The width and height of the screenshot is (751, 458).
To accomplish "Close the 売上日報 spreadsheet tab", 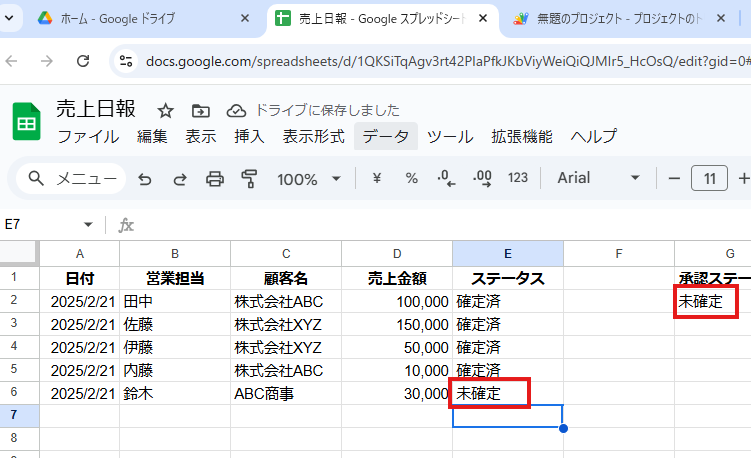I will click(483, 18).
